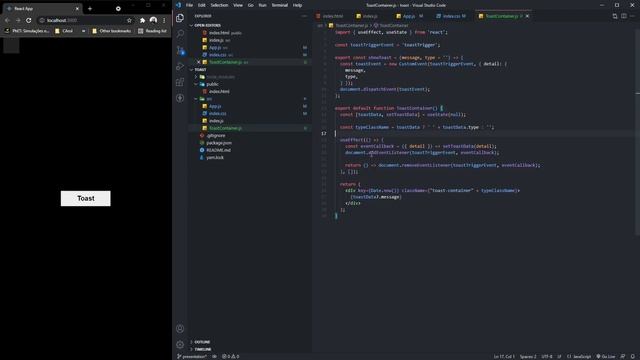Open Chrome profile avatar
Viewport: 640px width, 360px height.
pos(153,20)
